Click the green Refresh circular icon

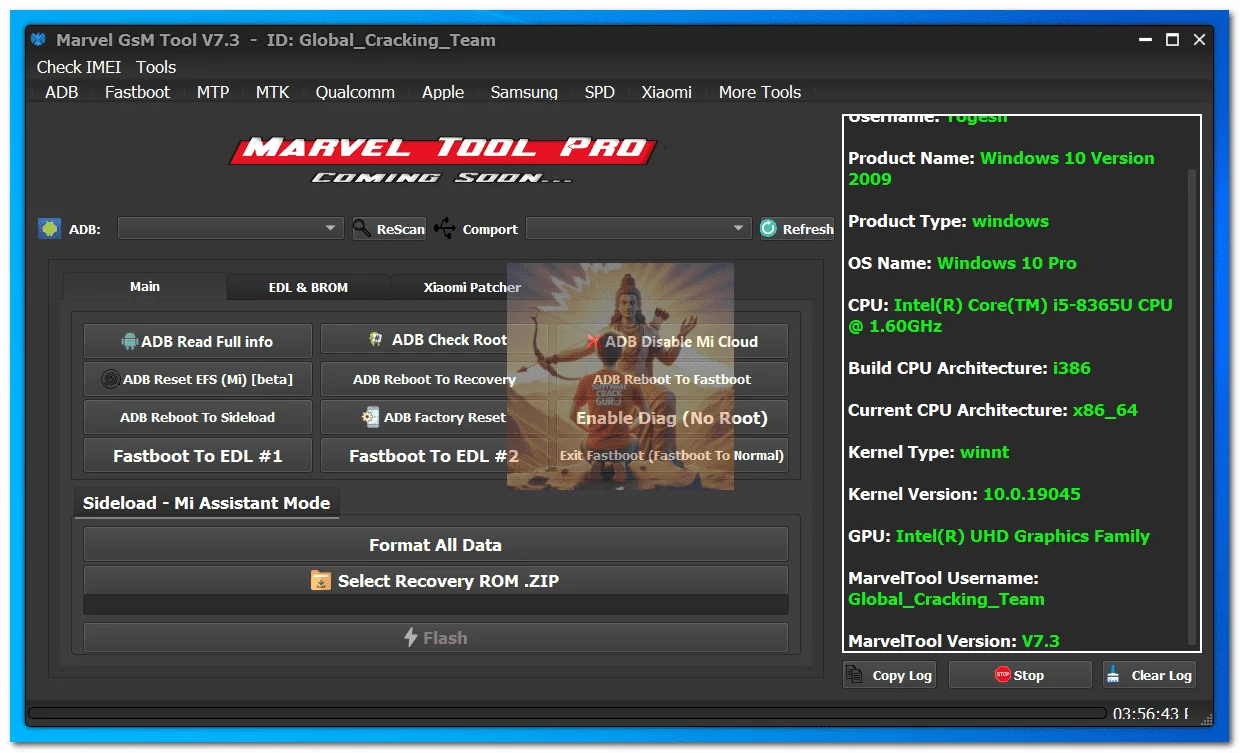pos(769,228)
